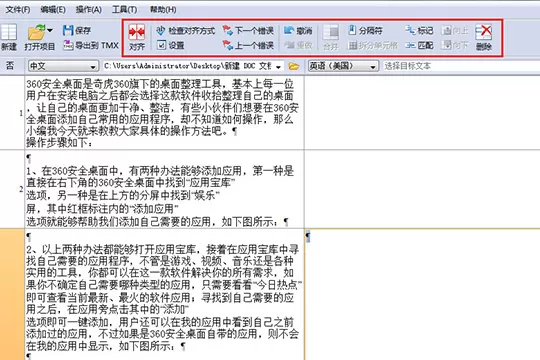The width and height of the screenshot is (540, 360).
Task: Undo with the 撤消 button
Action: tap(298, 31)
